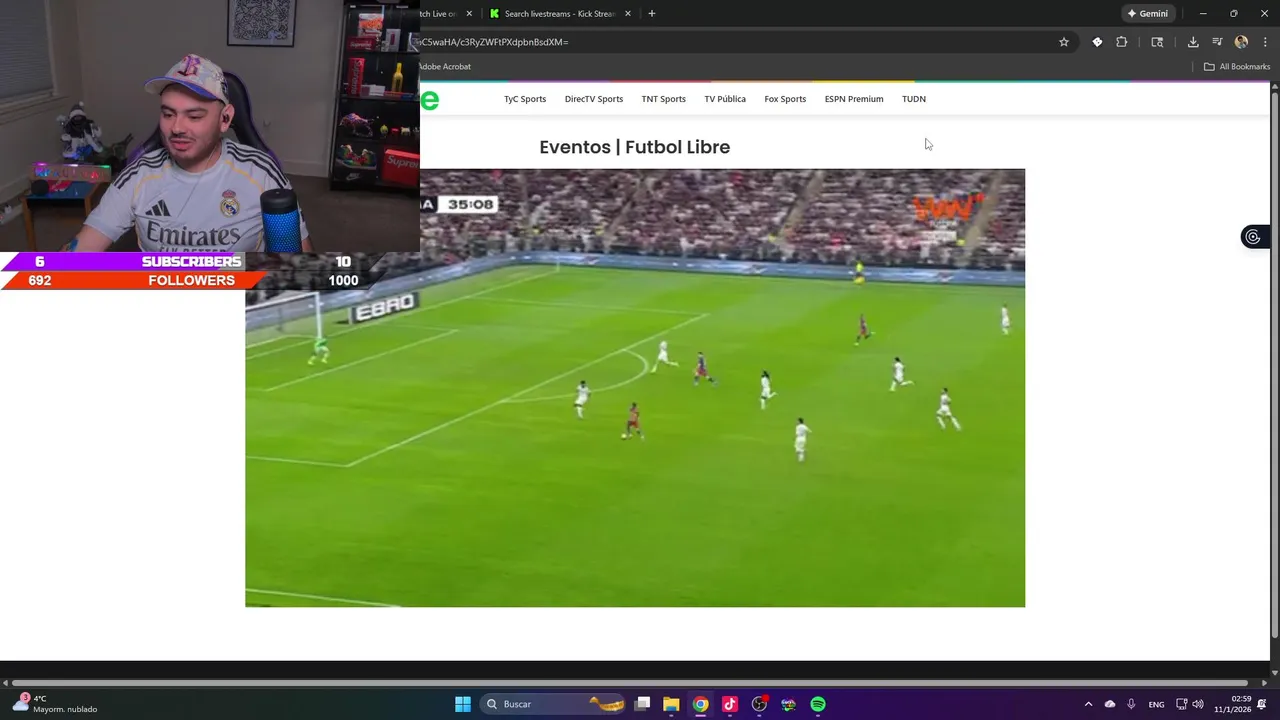Open TikTok app from taskbar

tap(730, 704)
